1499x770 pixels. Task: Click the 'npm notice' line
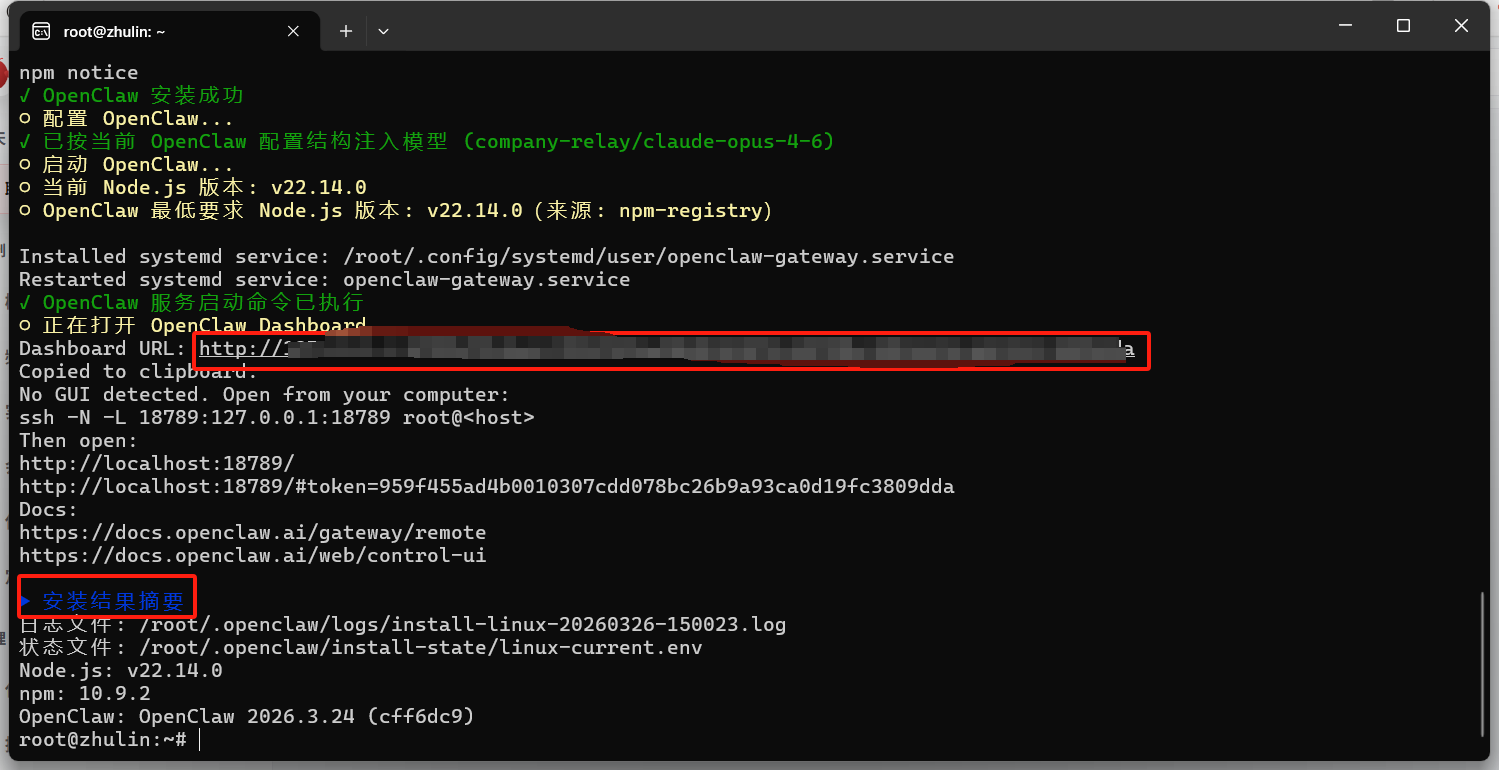coord(79,73)
